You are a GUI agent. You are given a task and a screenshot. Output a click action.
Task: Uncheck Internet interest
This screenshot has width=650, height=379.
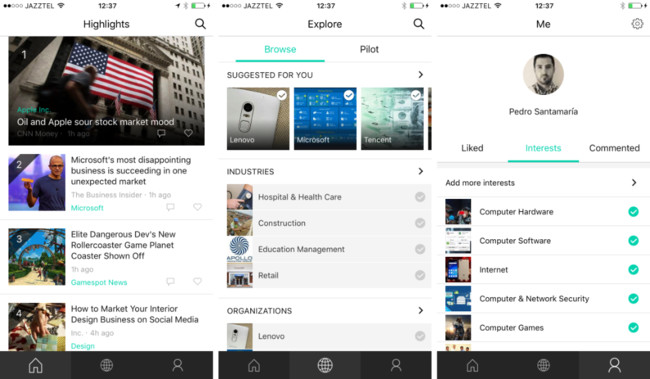[633, 270]
